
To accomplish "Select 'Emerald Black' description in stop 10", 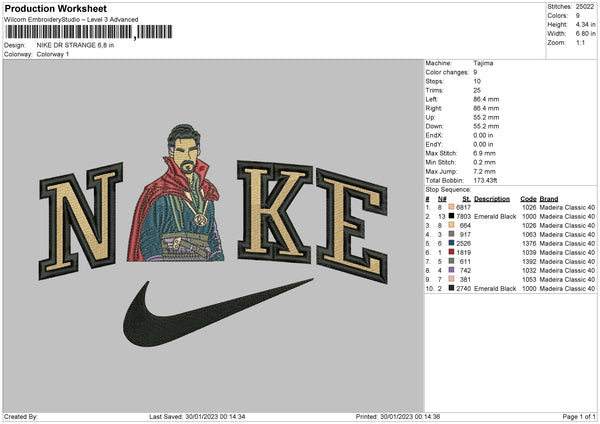I will (495, 288).
